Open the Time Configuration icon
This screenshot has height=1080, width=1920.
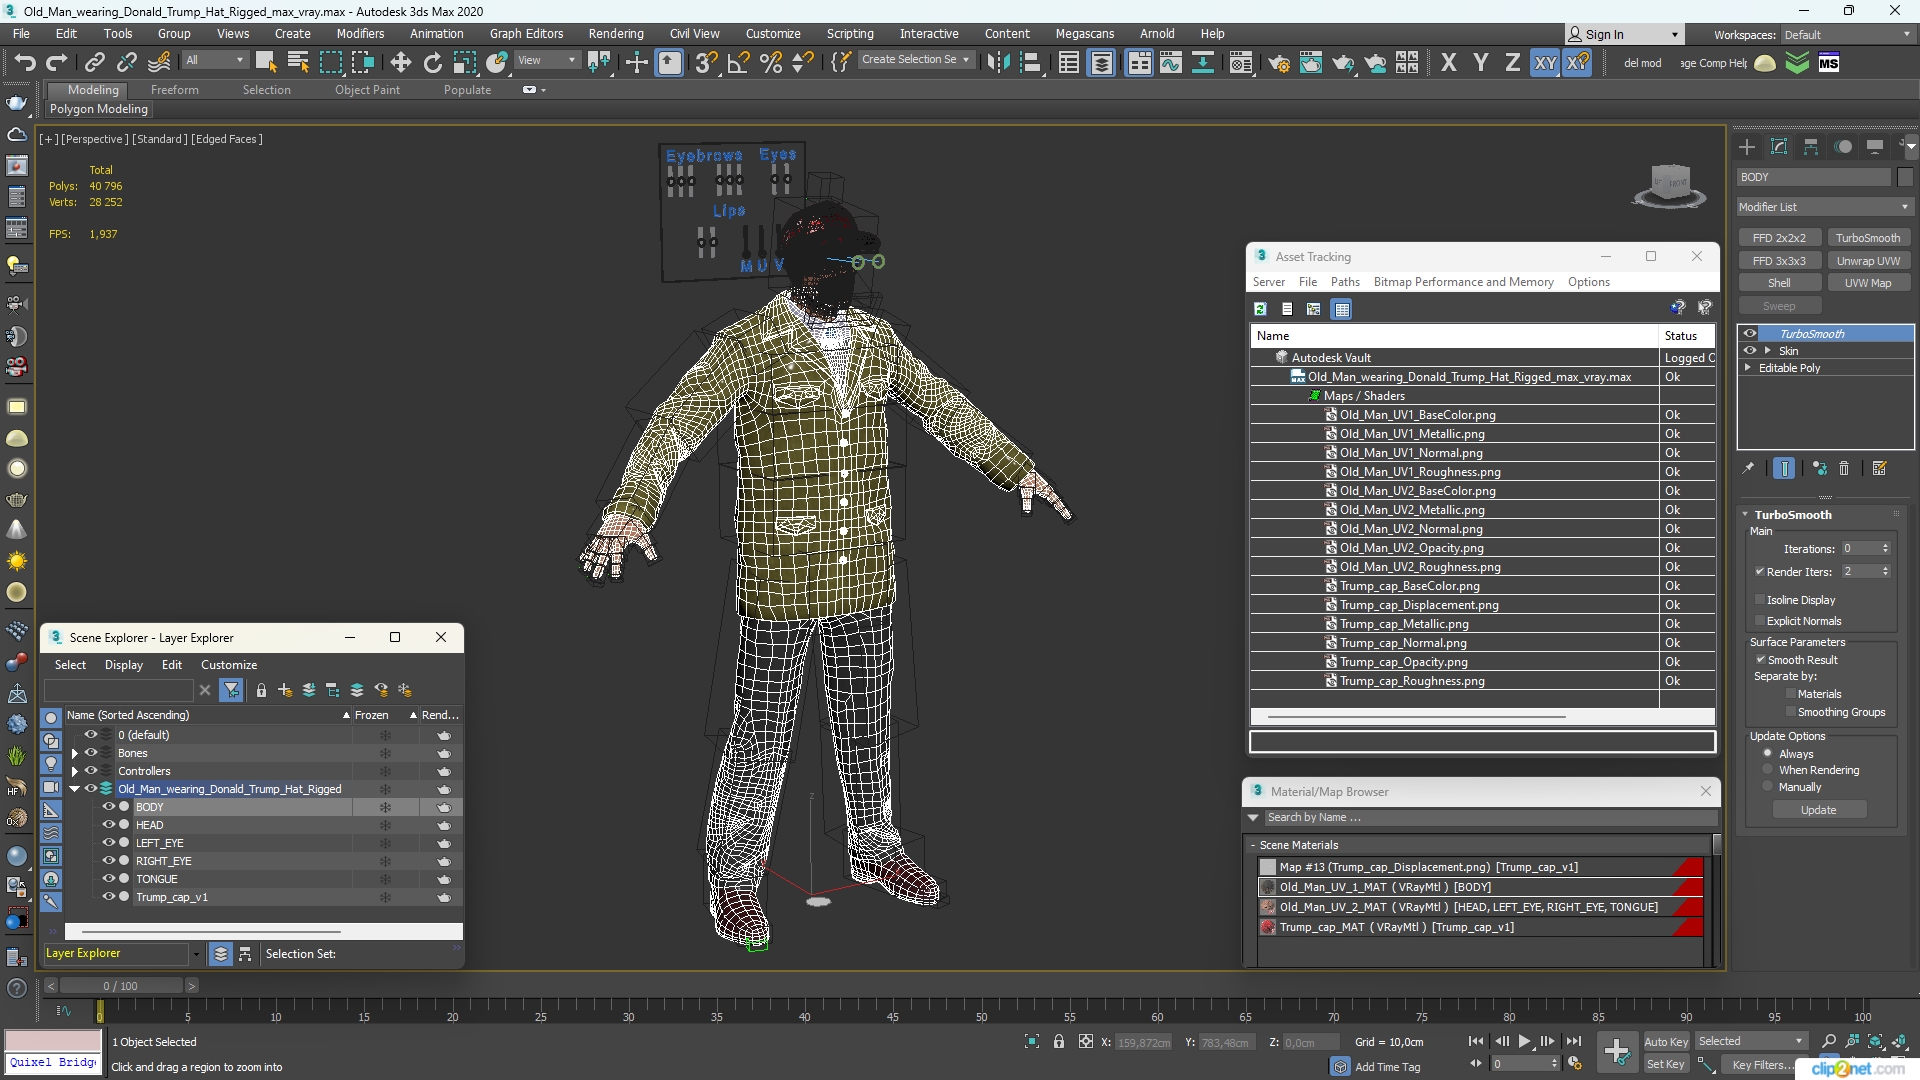pos(1575,1064)
